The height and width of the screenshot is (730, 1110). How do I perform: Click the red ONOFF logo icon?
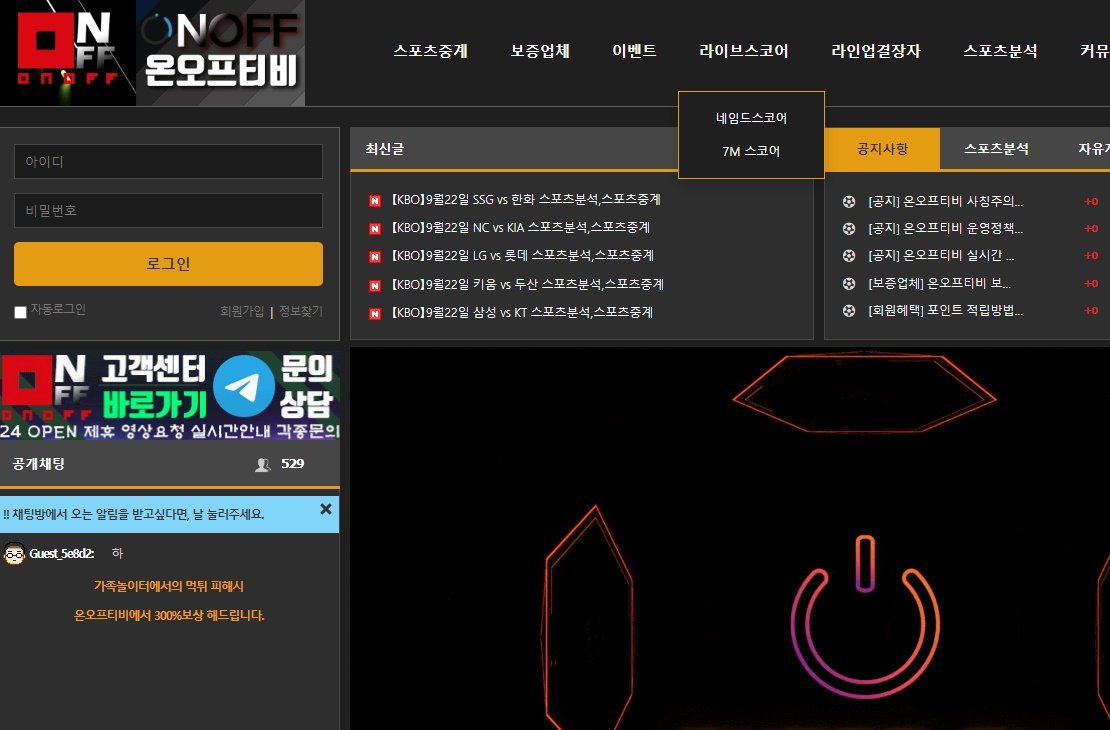point(67,52)
